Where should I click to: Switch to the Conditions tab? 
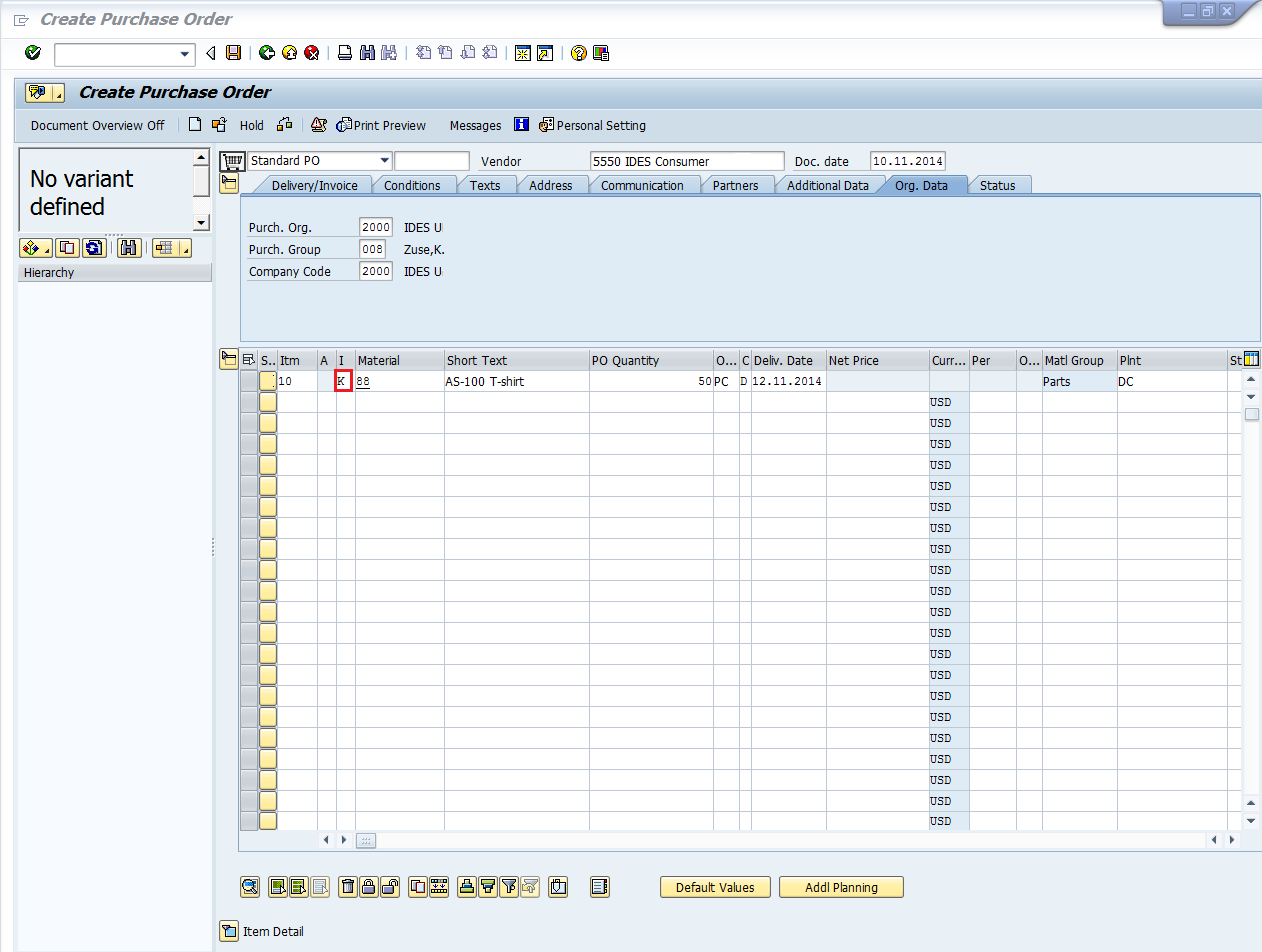pyautogui.click(x=412, y=185)
